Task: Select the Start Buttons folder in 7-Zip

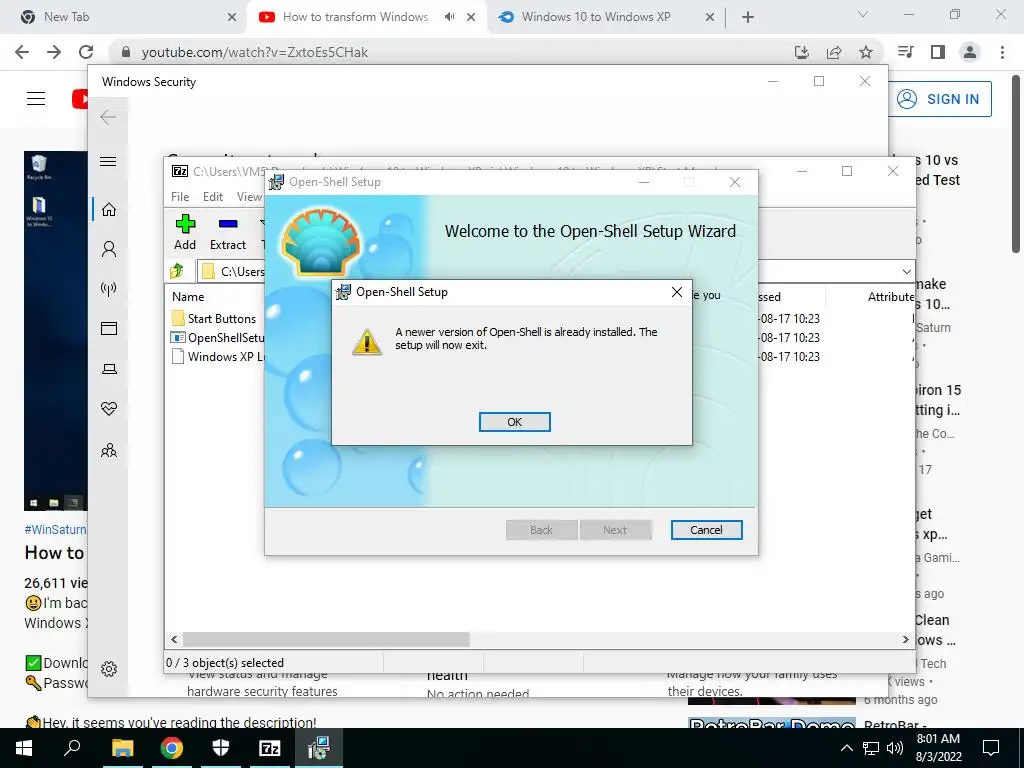Action: (214, 319)
